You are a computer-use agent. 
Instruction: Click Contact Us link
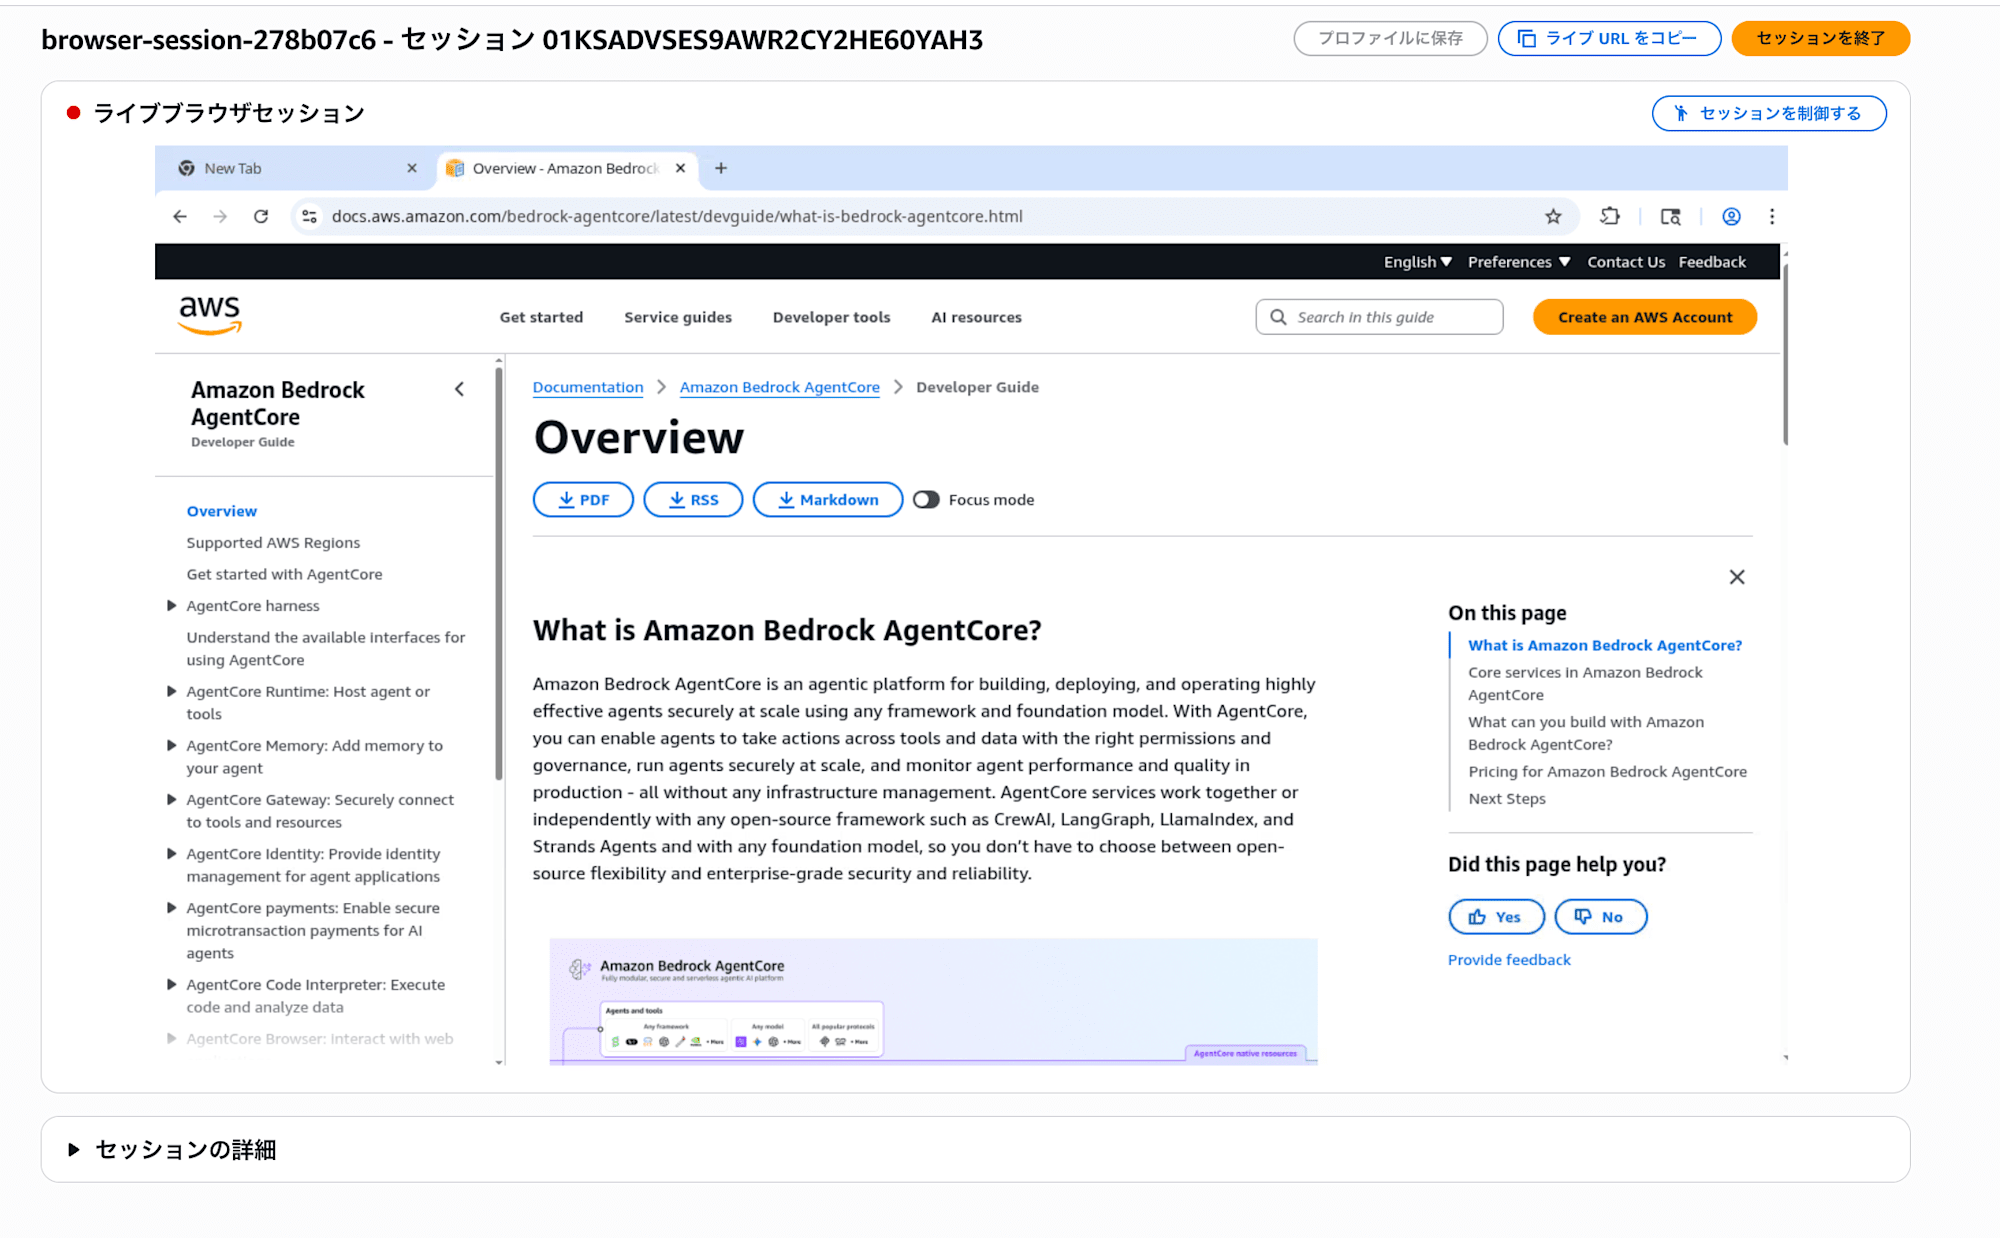point(1626,262)
